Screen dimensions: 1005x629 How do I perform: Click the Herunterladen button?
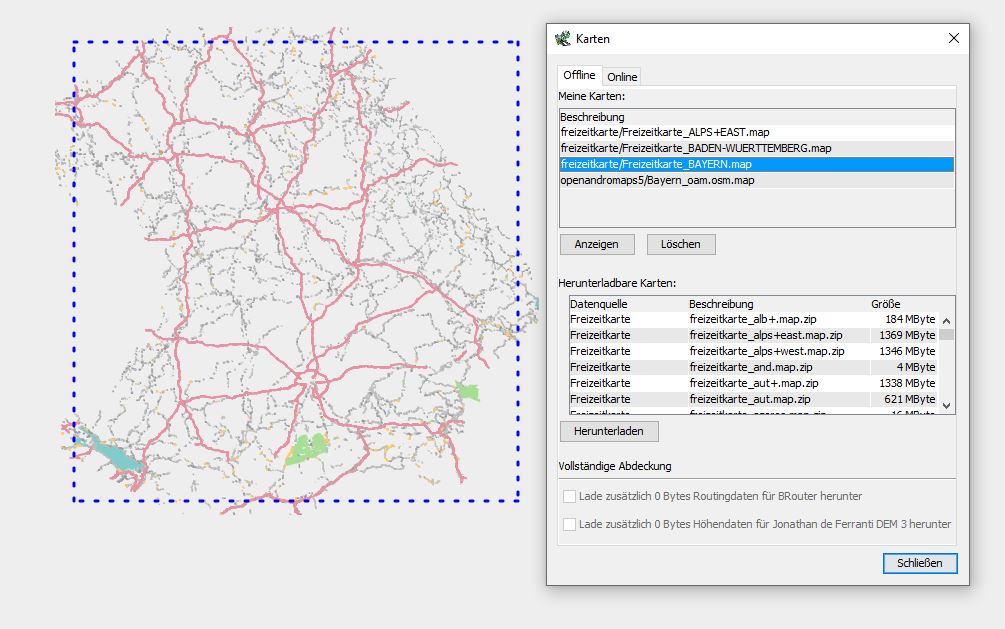[608, 431]
